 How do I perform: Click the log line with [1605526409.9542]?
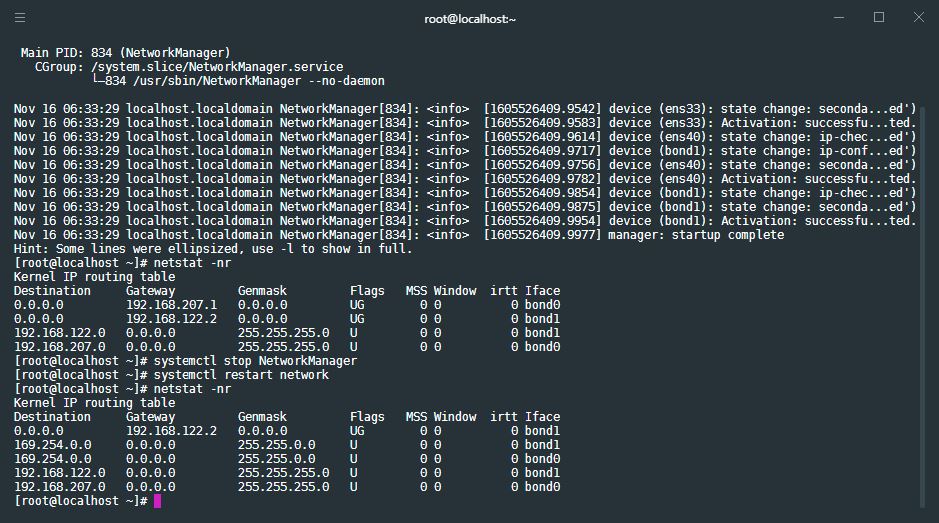[x=465, y=109]
